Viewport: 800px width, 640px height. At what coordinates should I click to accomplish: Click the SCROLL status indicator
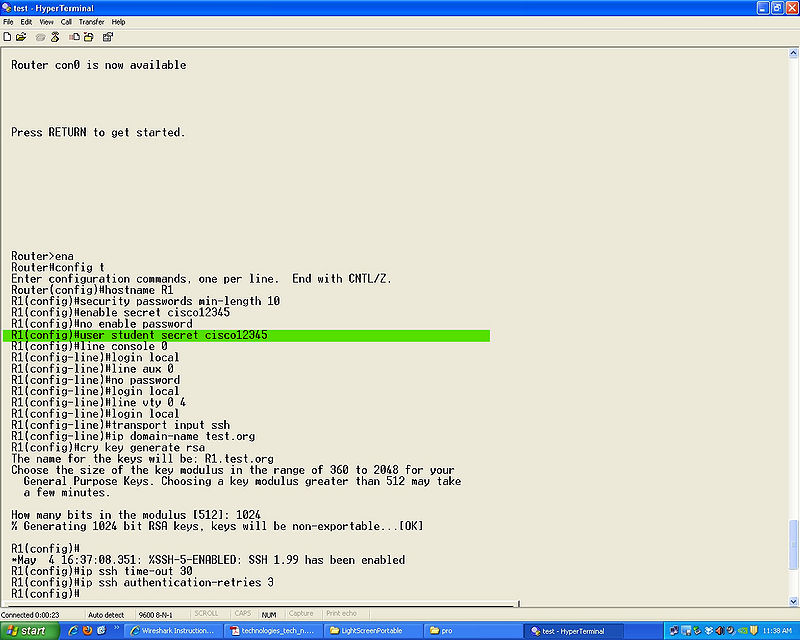tap(206, 613)
